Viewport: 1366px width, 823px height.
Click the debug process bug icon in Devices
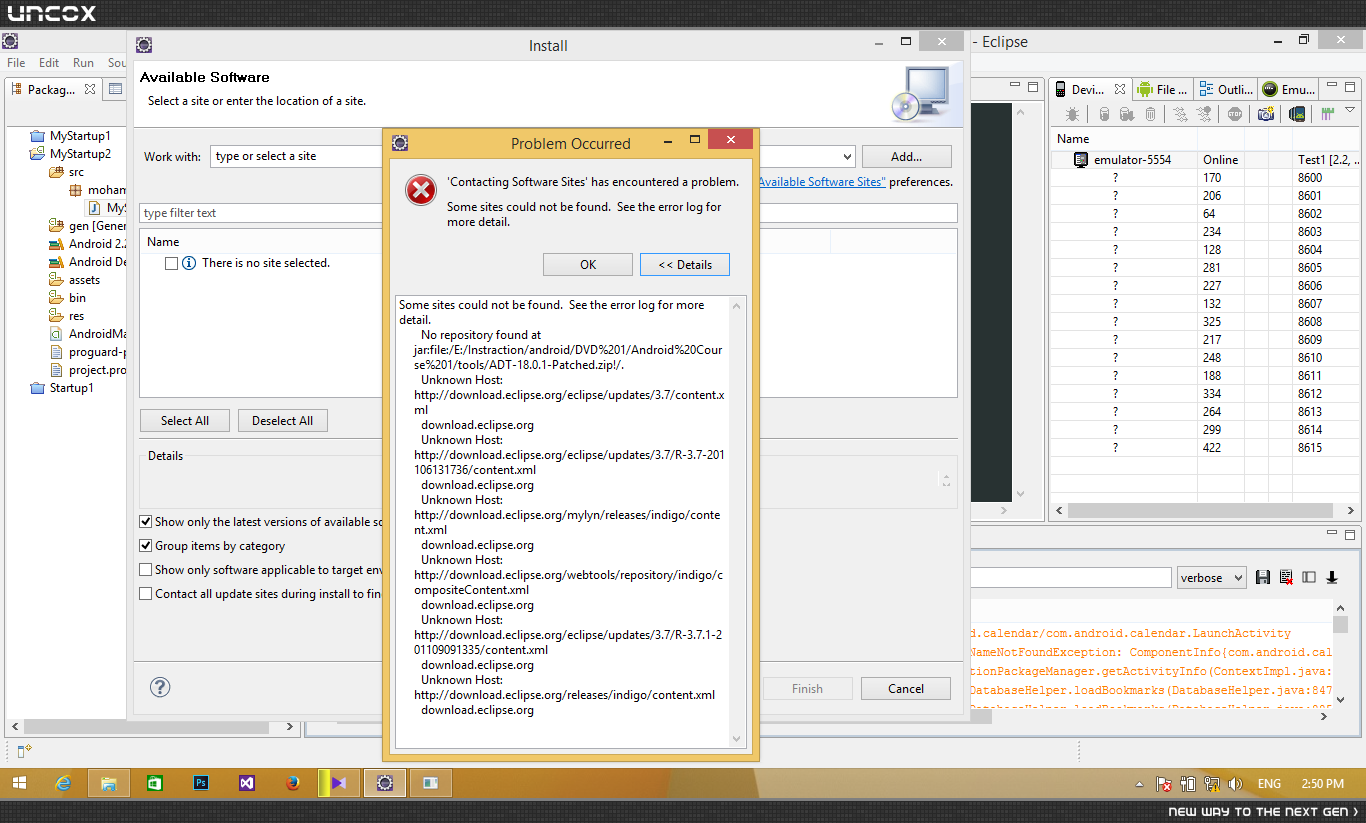click(1072, 114)
